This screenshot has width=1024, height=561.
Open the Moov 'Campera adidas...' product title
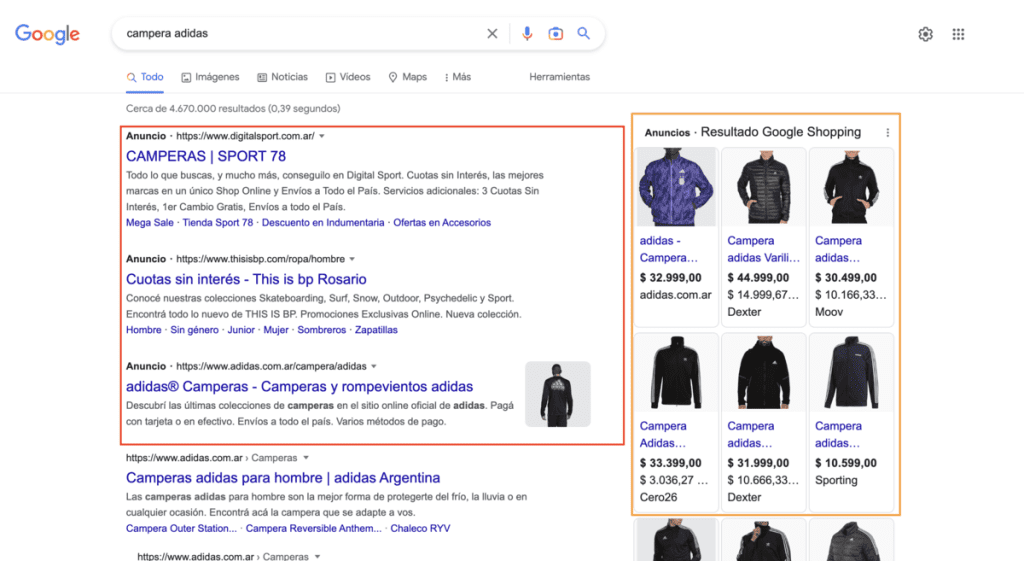point(838,249)
